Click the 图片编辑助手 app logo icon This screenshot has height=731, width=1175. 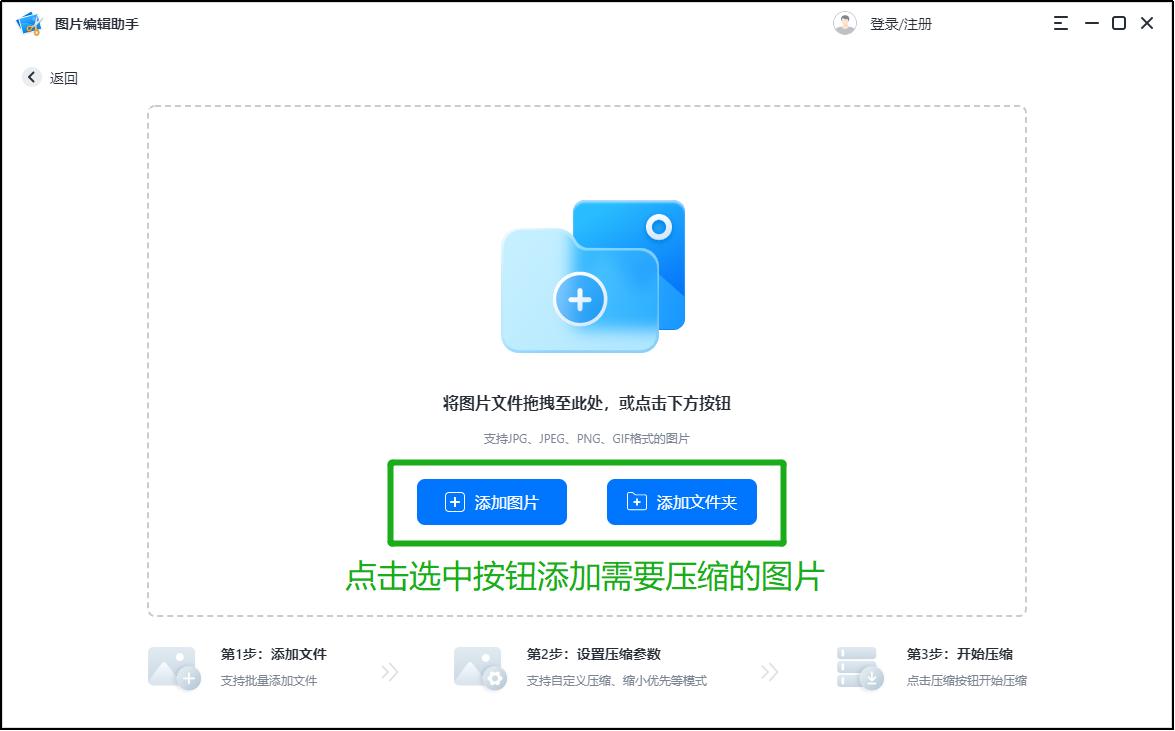point(30,22)
